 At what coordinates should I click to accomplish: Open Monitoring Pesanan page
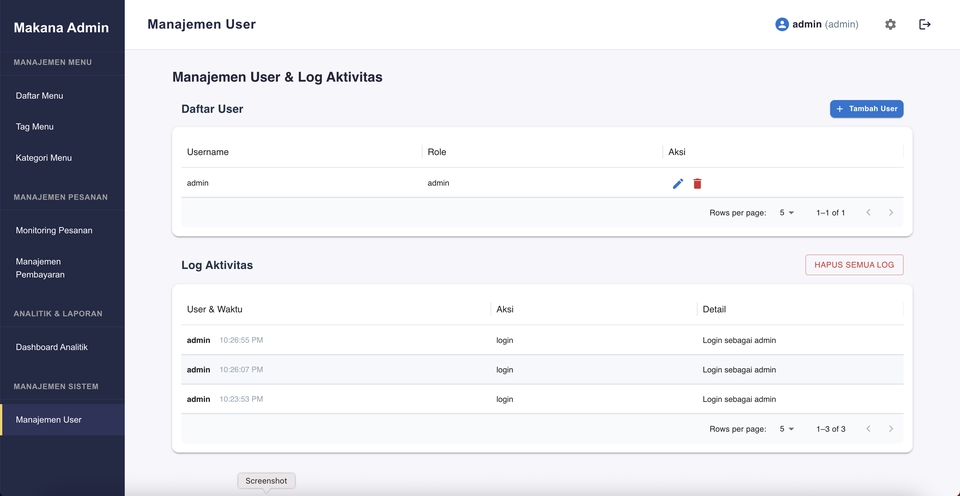click(x=54, y=230)
